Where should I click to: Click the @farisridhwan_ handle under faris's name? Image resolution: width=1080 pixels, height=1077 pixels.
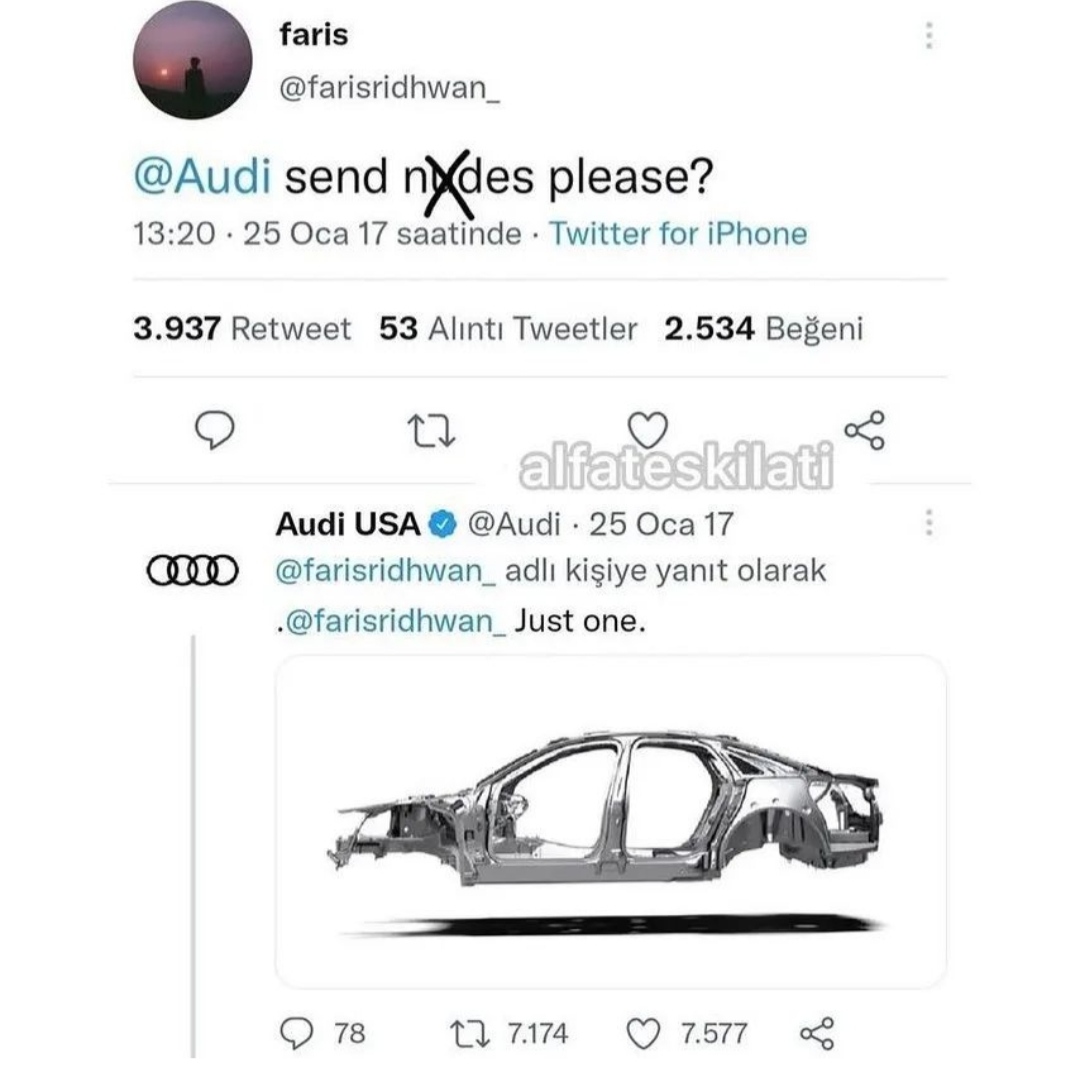(388, 88)
